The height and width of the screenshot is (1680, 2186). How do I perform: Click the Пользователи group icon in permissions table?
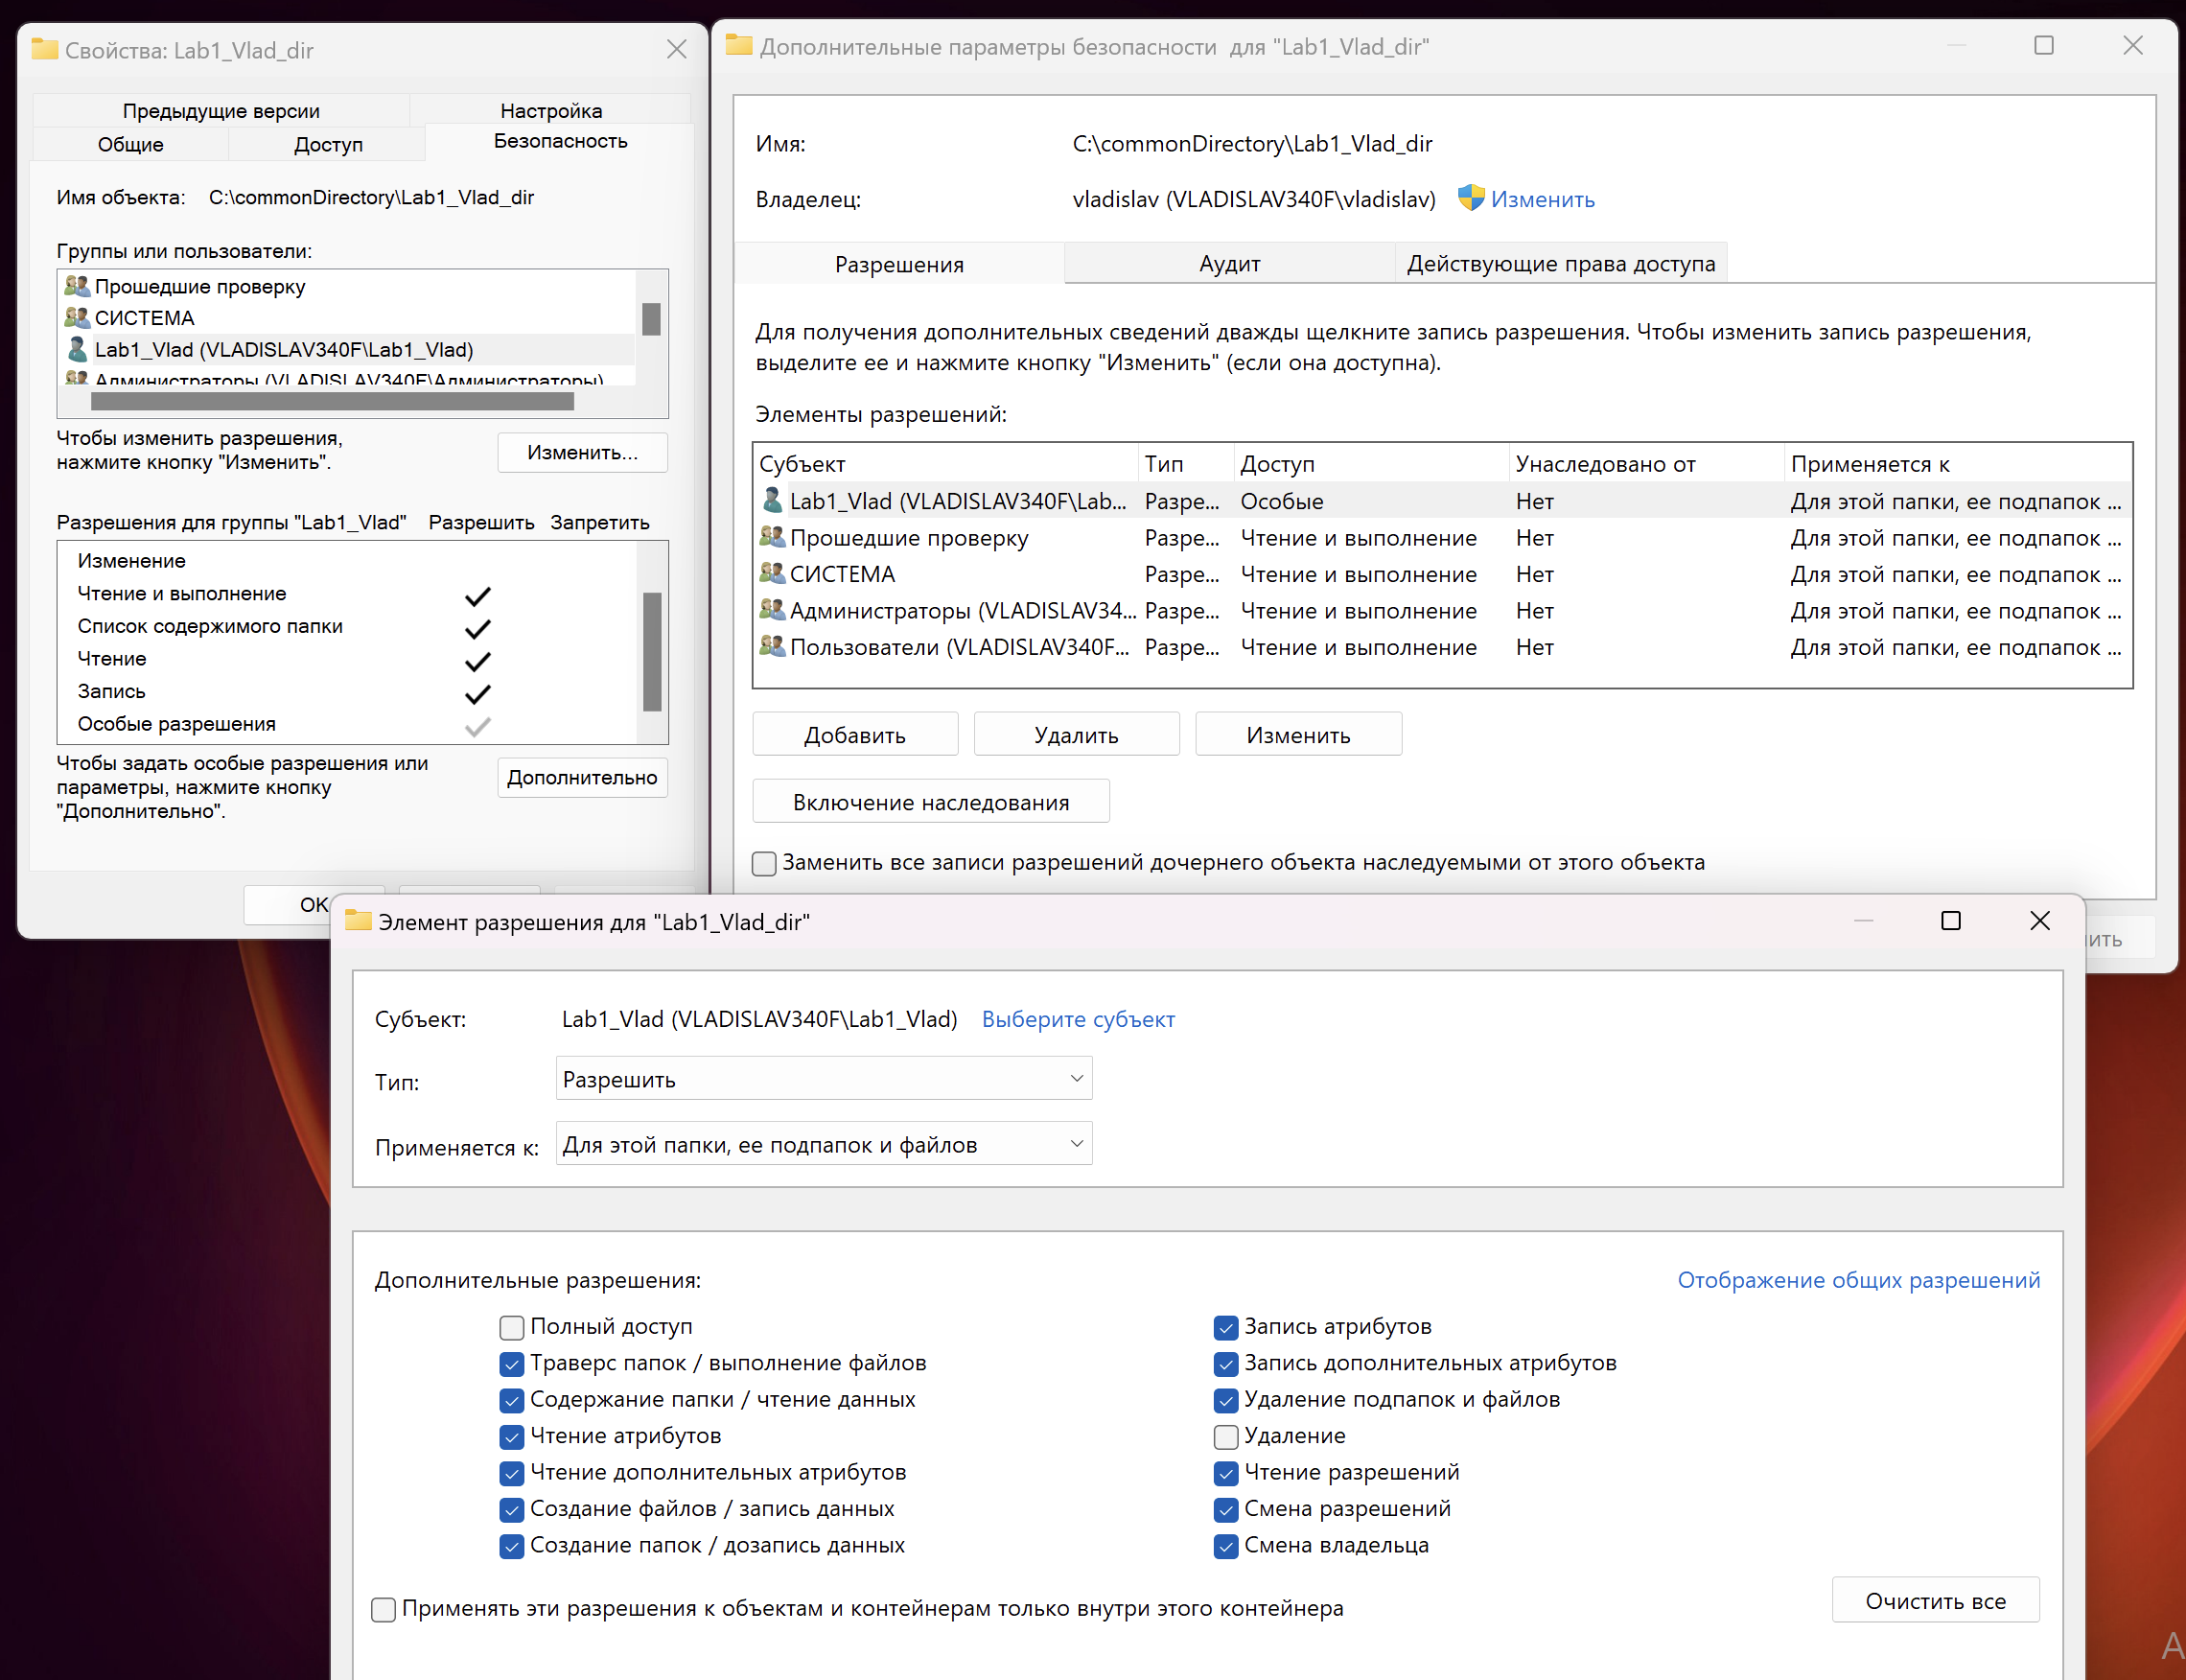(772, 646)
